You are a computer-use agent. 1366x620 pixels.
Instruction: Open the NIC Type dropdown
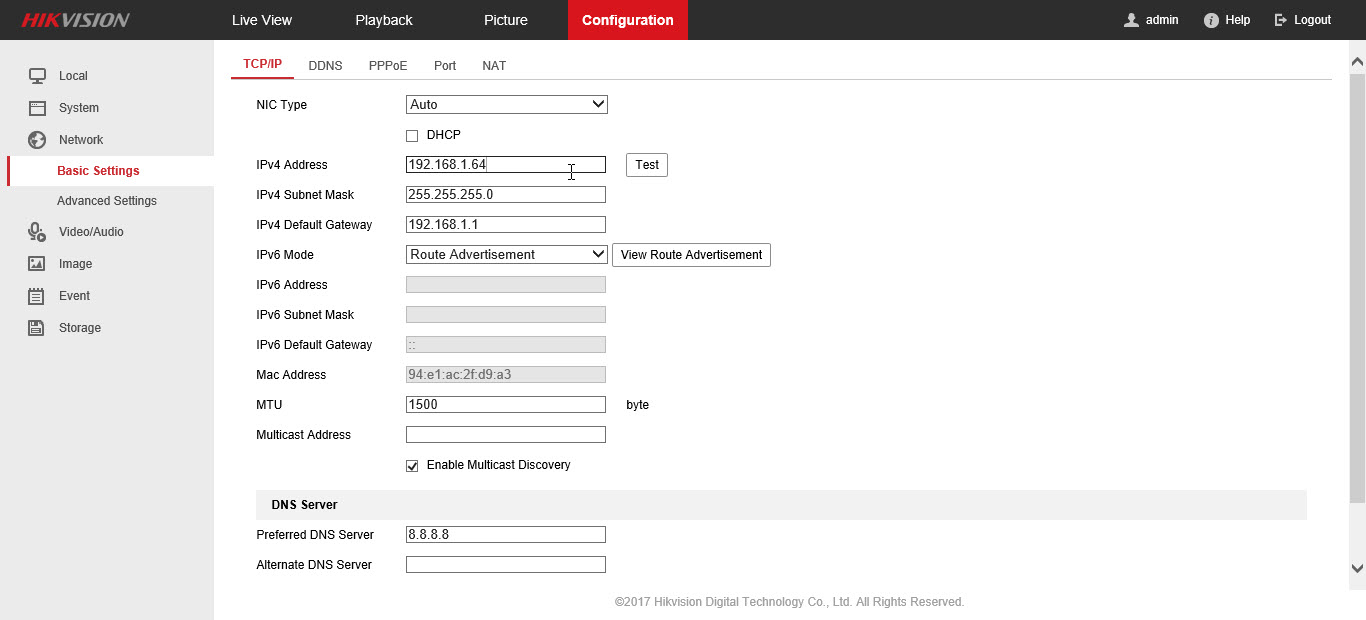(x=507, y=104)
